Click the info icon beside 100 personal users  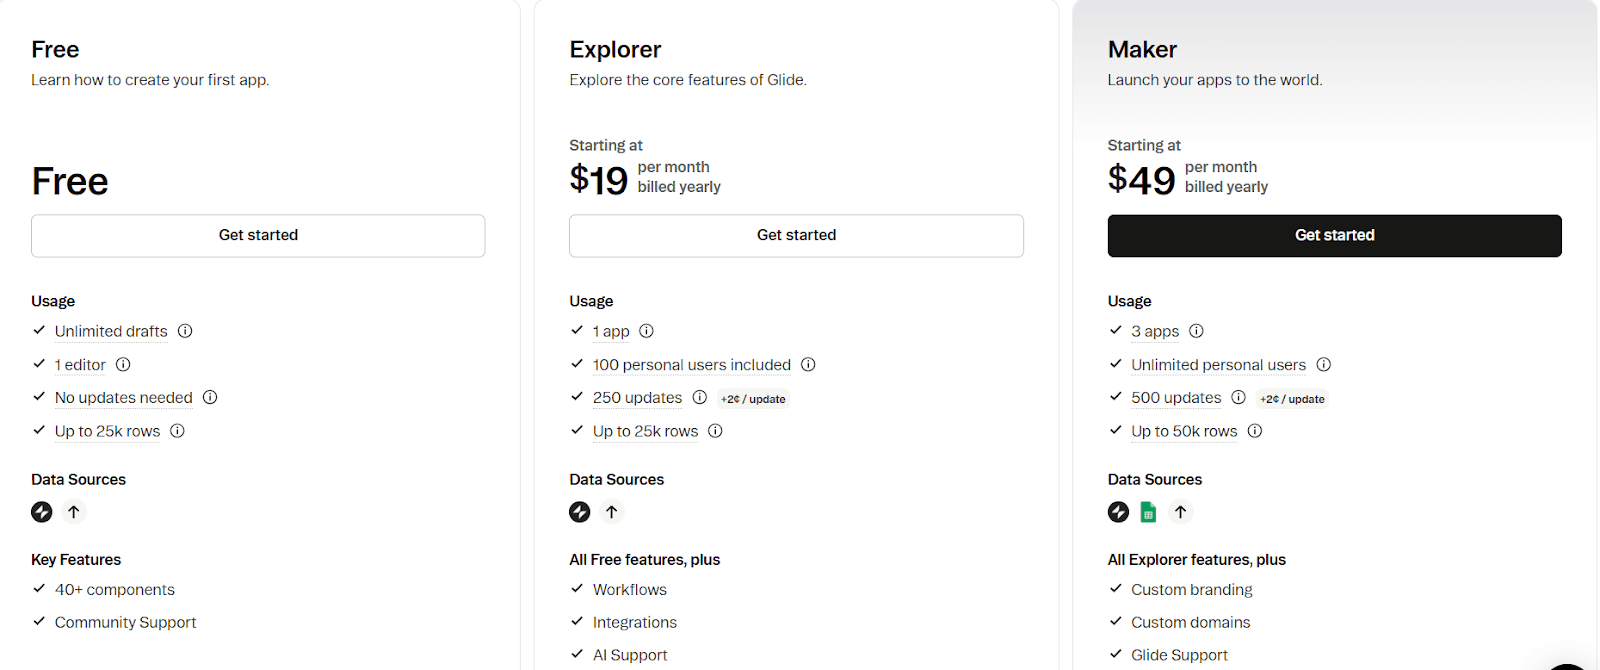[809, 364]
